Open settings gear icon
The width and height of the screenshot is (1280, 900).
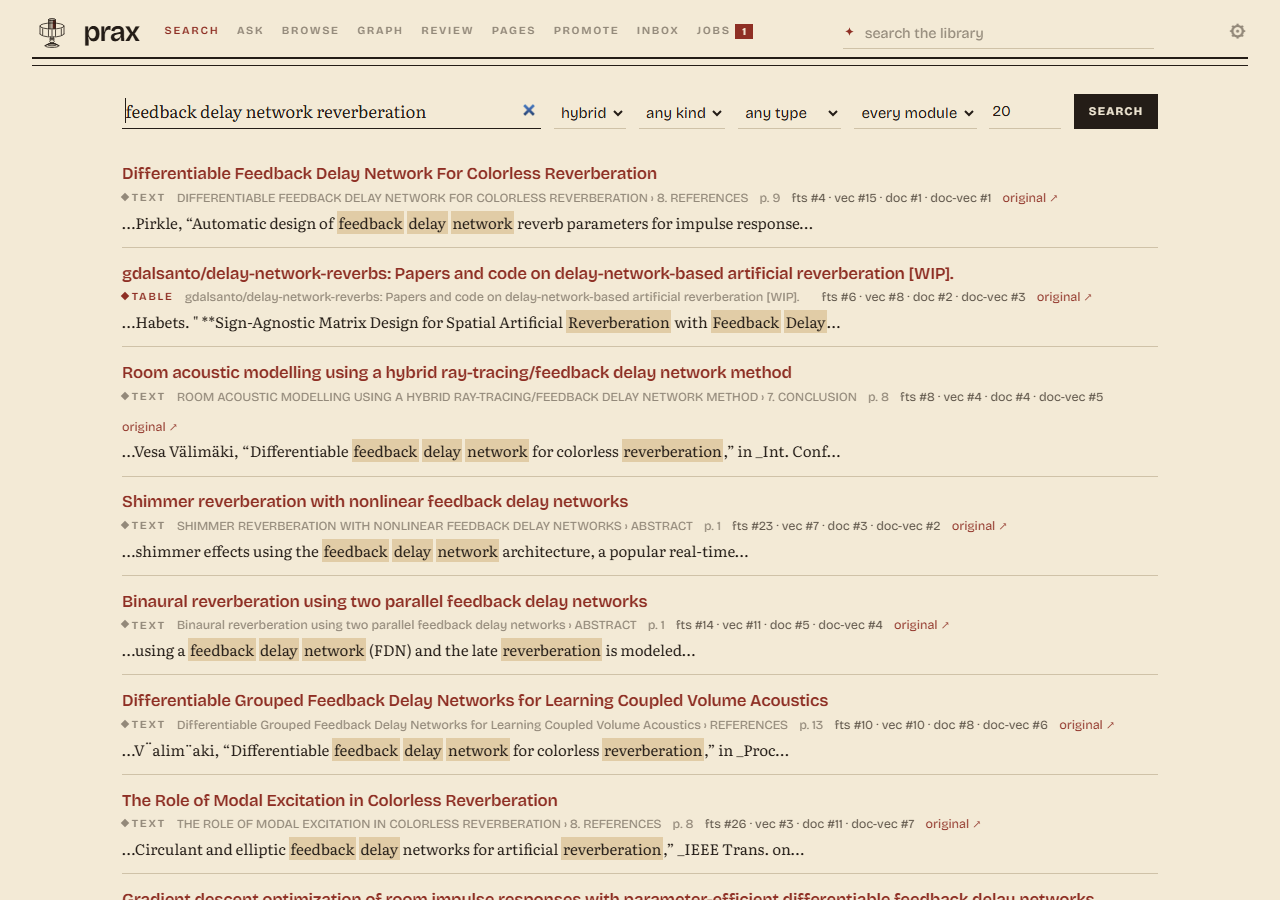(x=1237, y=31)
